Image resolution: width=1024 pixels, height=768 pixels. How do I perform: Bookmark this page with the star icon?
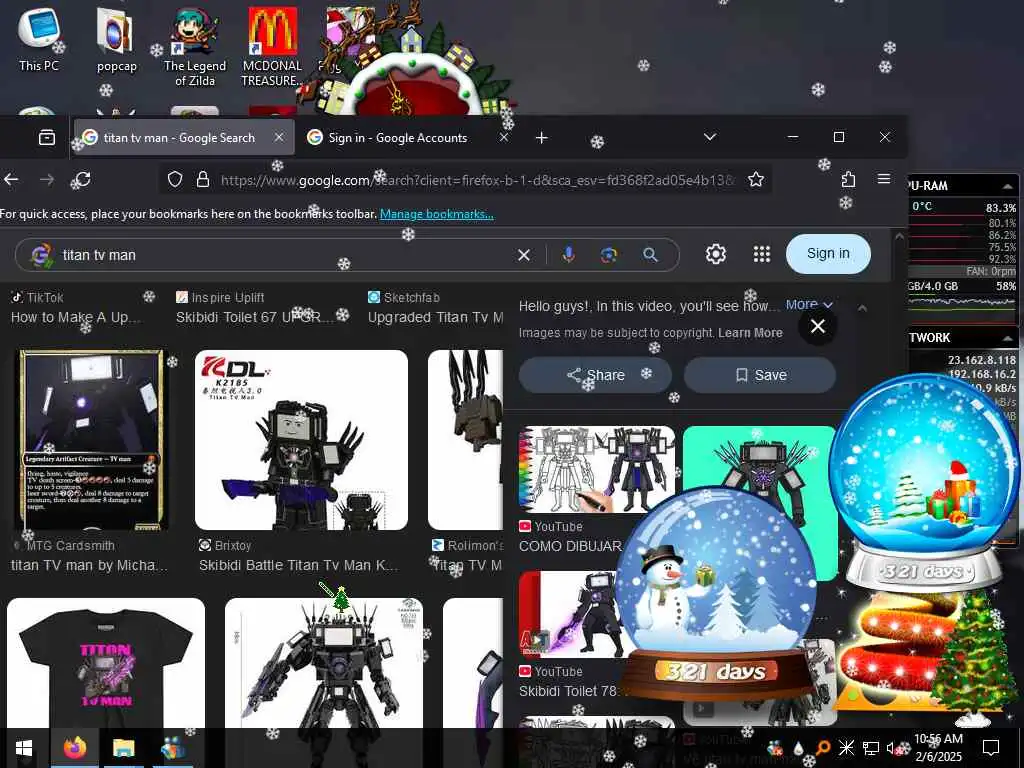(756, 180)
